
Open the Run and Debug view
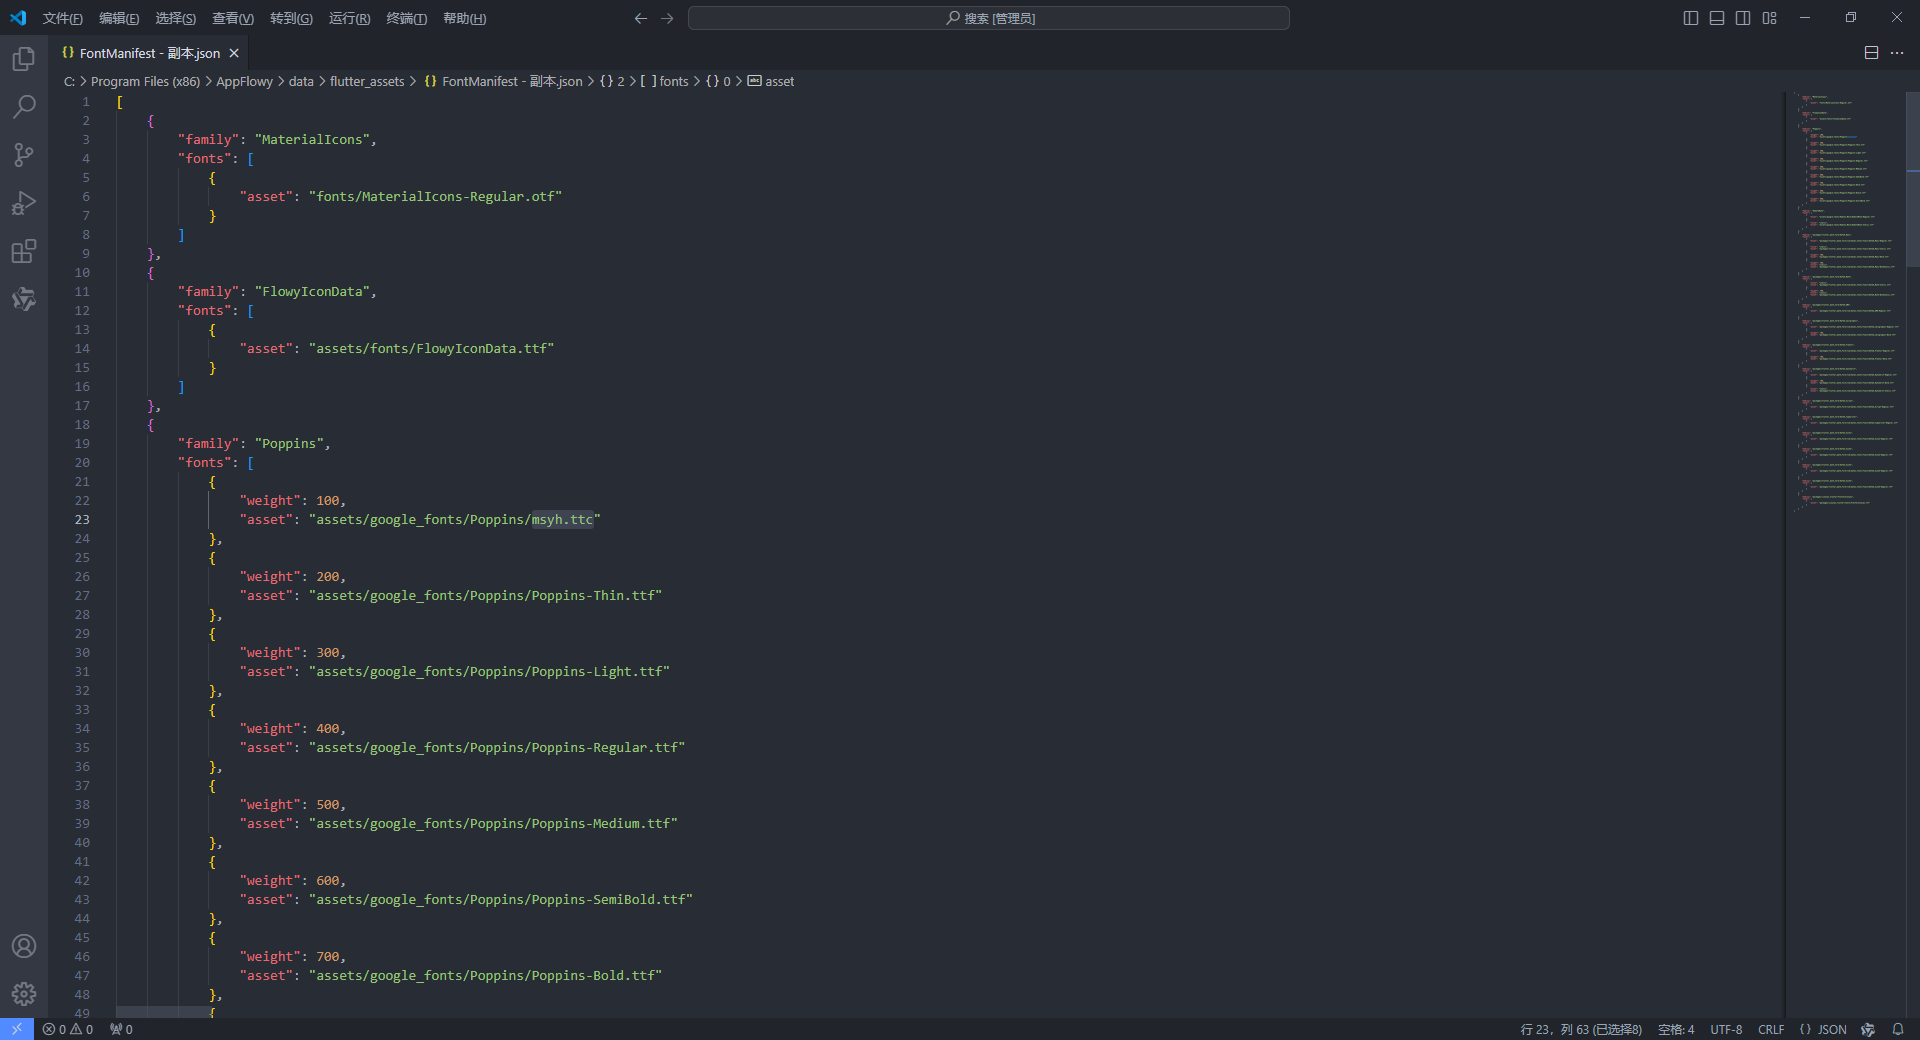[x=24, y=203]
